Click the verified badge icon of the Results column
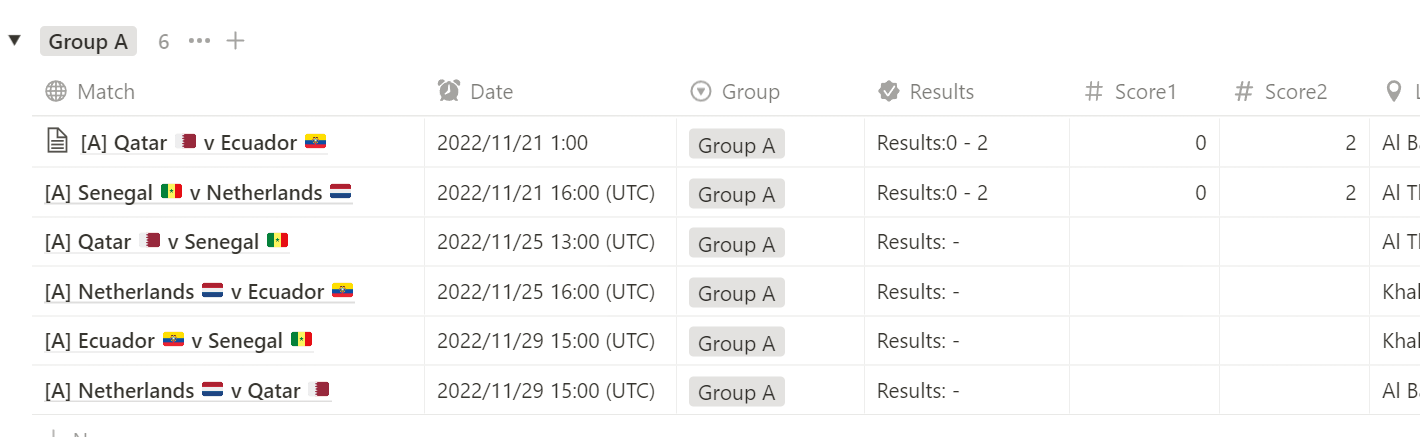Image resolution: width=1420 pixels, height=437 pixels. tap(888, 92)
